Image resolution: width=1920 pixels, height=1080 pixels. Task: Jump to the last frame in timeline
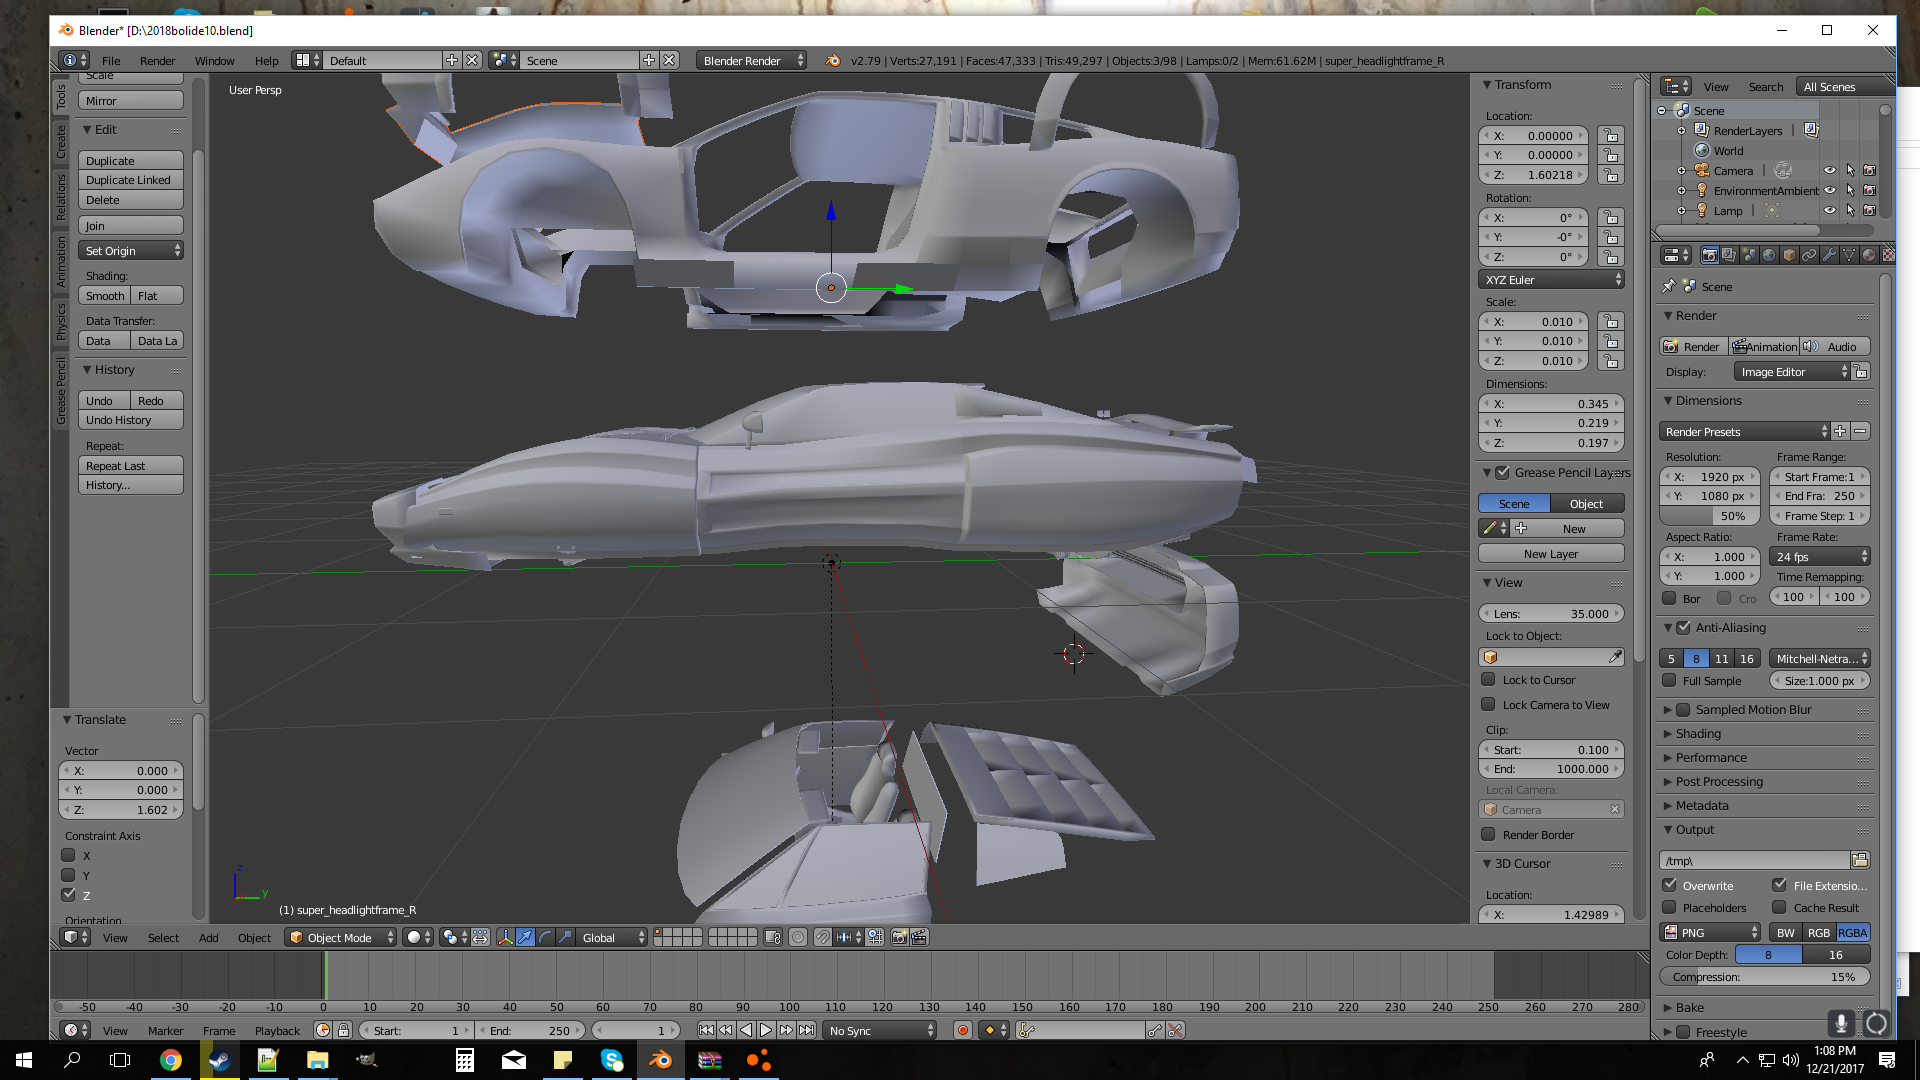point(806,1031)
